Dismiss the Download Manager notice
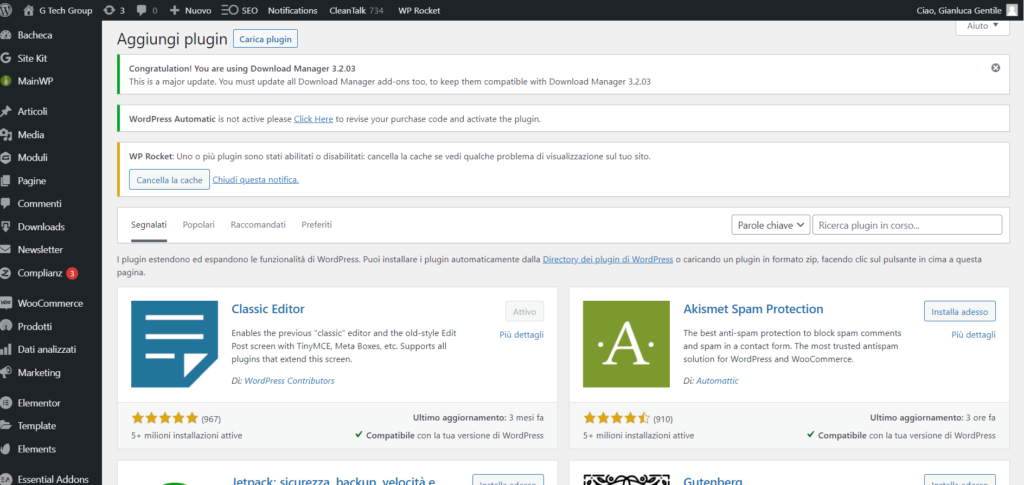Screen dimensions: 1024x485 (995, 68)
